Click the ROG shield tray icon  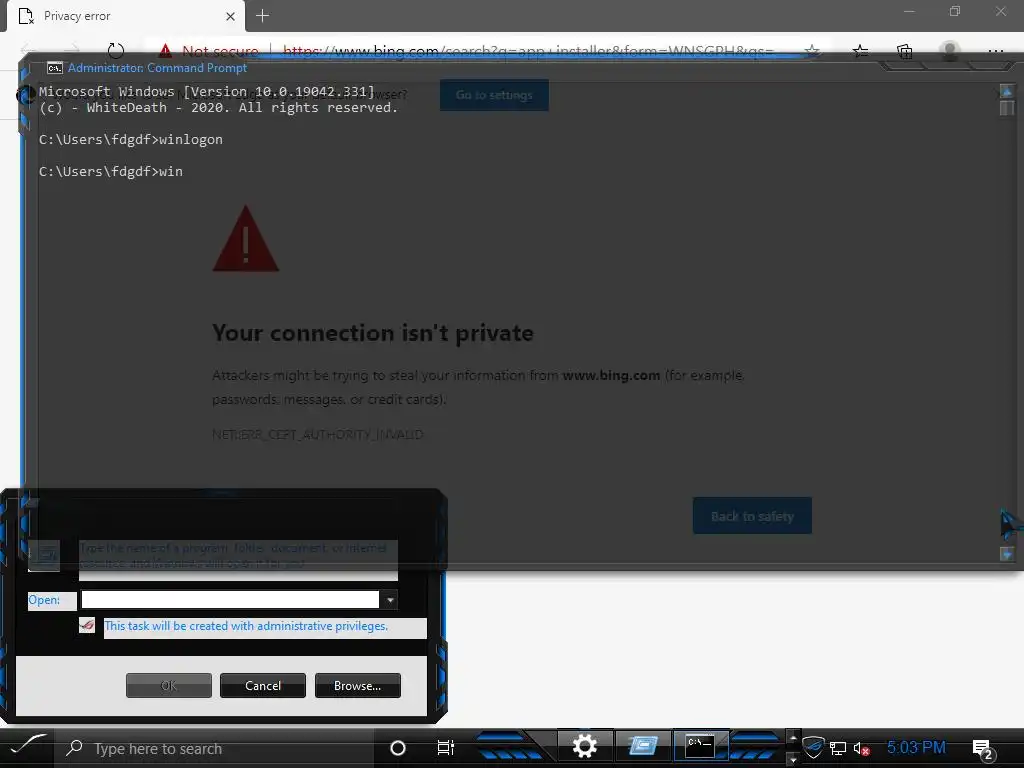[813, 748]
